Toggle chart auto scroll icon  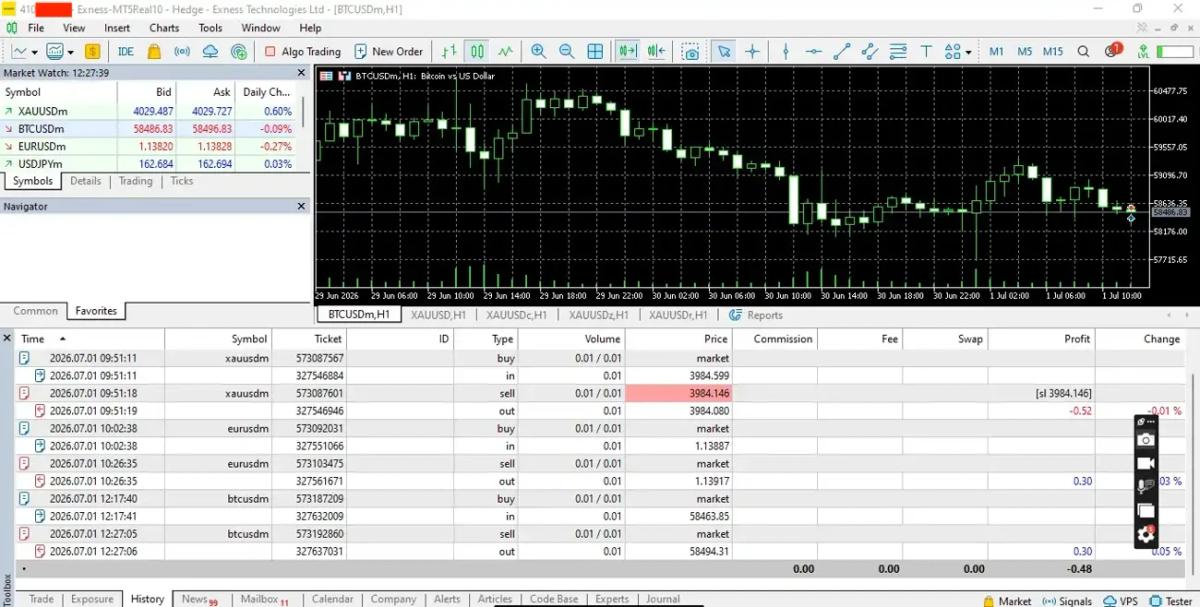628,51
